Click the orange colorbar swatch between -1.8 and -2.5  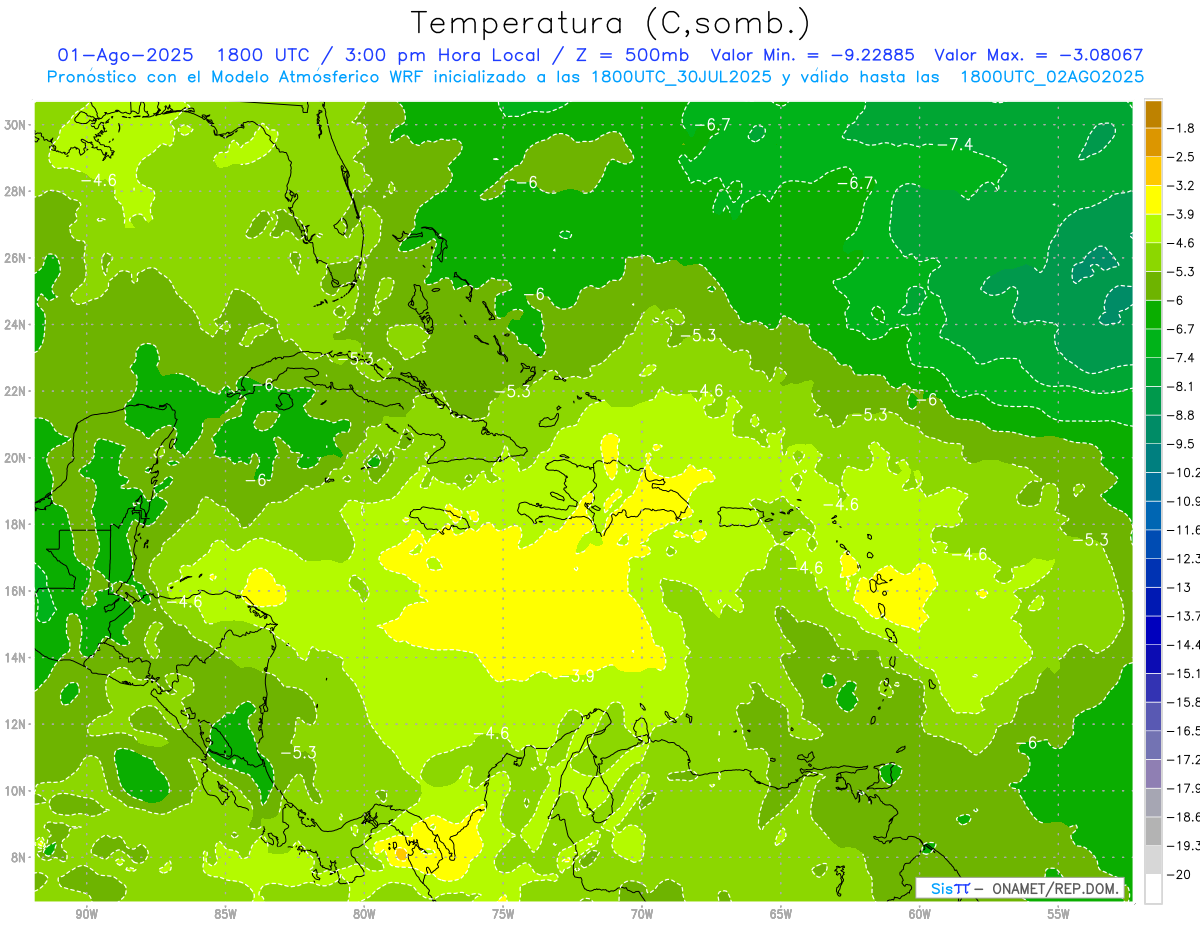pyautogui.click(x=1153, y=143)
